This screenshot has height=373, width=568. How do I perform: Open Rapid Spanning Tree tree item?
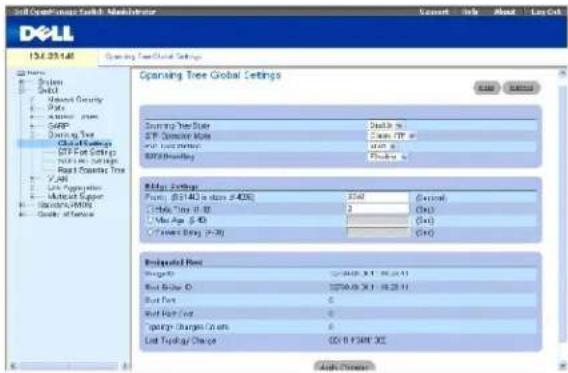click(x=91, y=170)
